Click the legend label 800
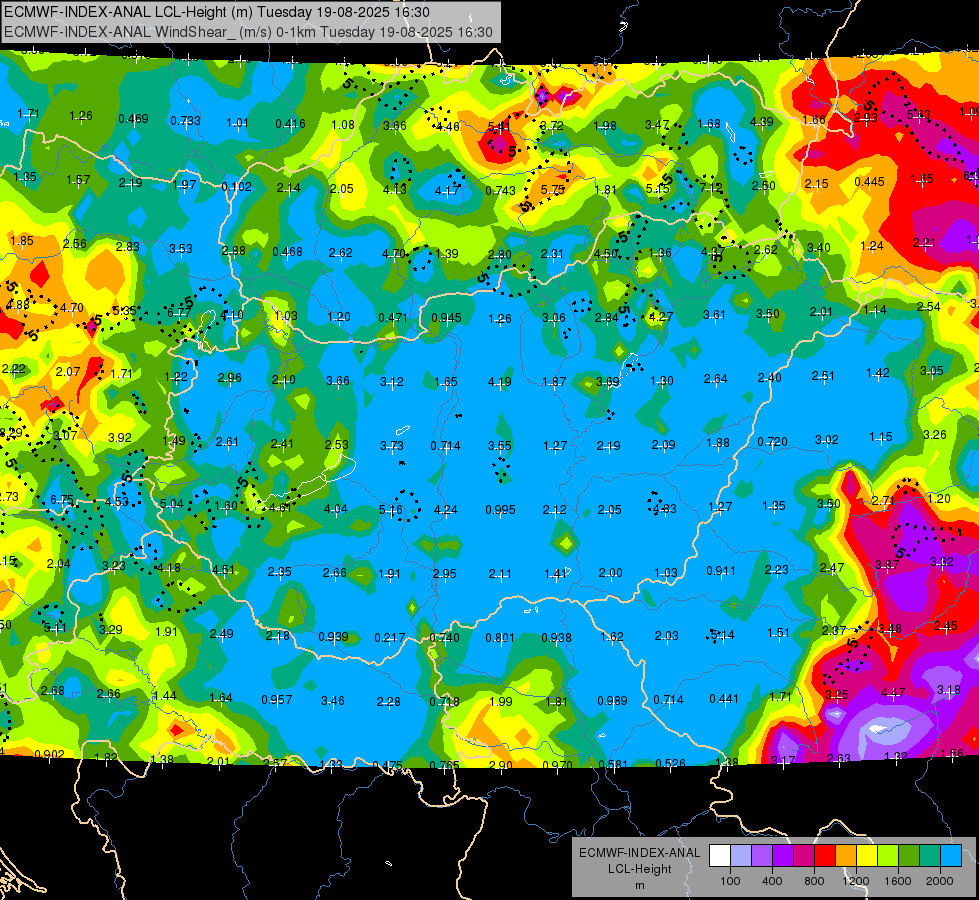Image resolution: width=979 pixels, height=900 pixels. click(814, 881)
